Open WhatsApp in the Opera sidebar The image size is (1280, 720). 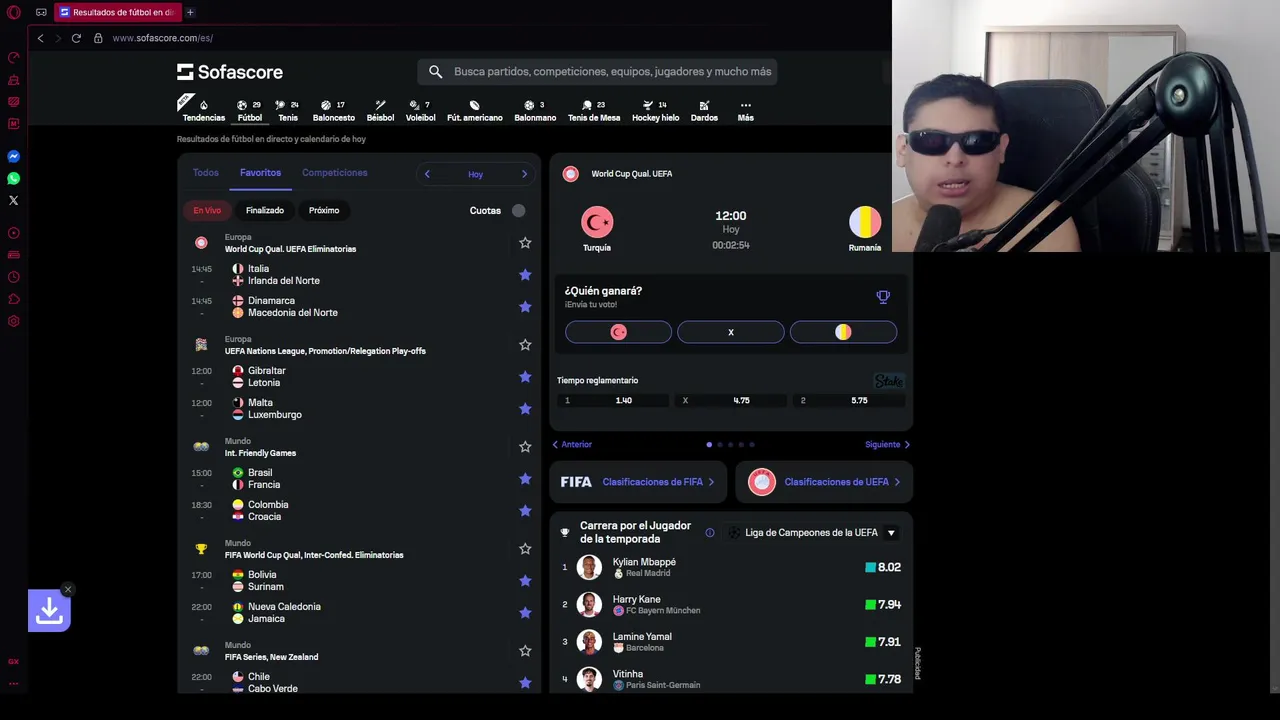tap(13, 178)
